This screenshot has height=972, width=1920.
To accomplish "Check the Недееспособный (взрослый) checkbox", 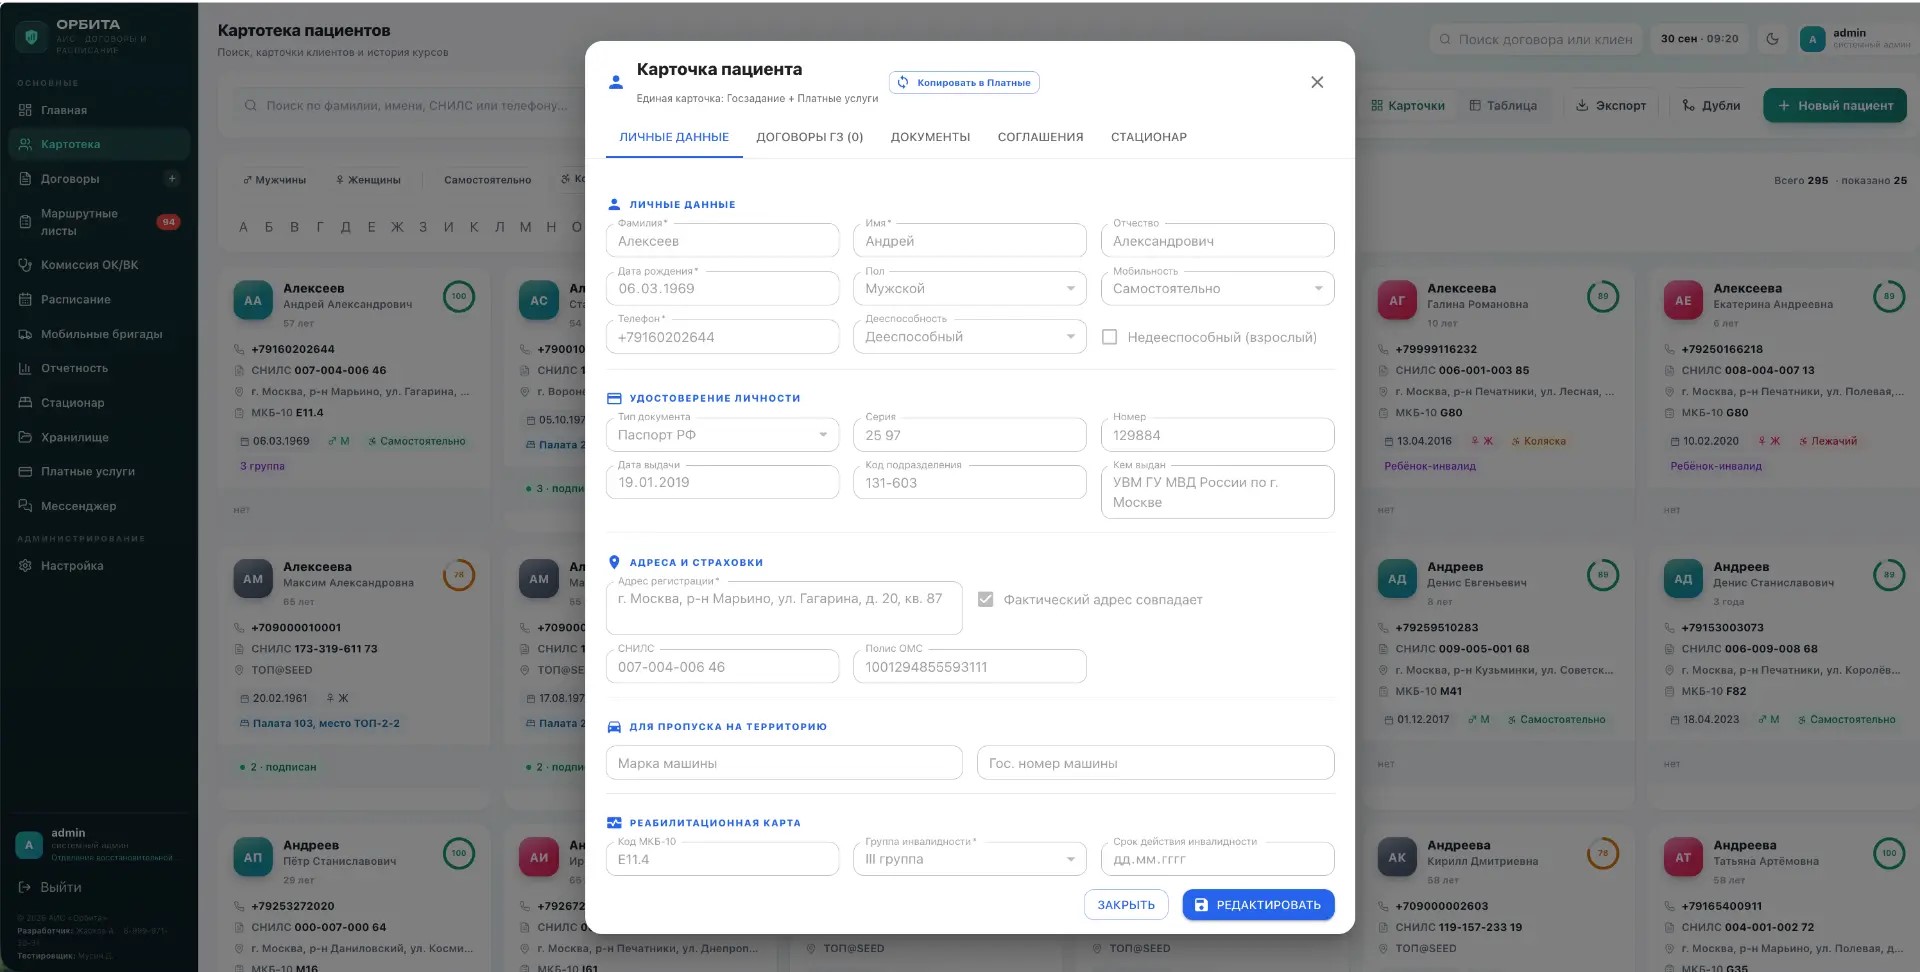I will 1109,337.
